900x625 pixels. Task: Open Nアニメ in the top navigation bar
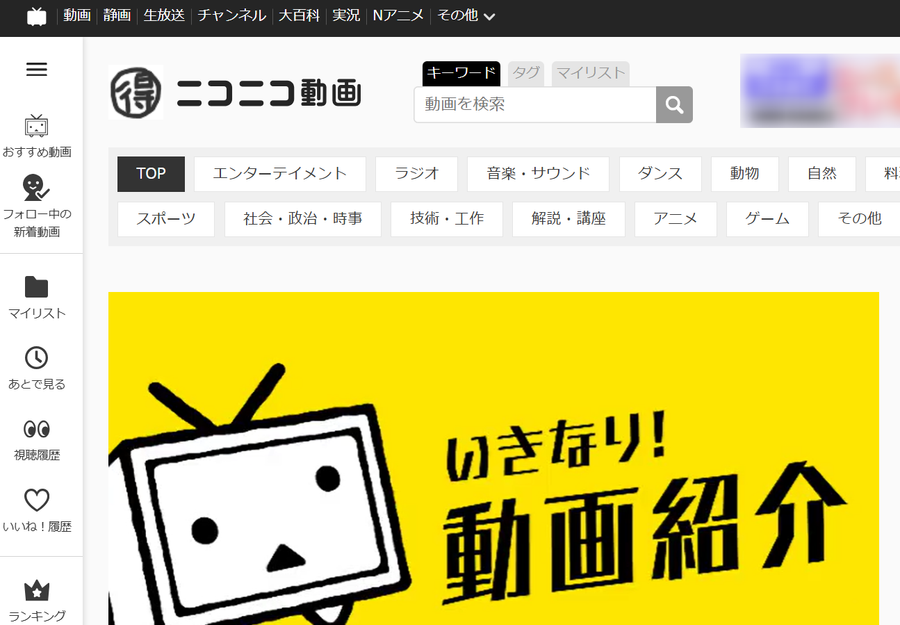point(398,15)
